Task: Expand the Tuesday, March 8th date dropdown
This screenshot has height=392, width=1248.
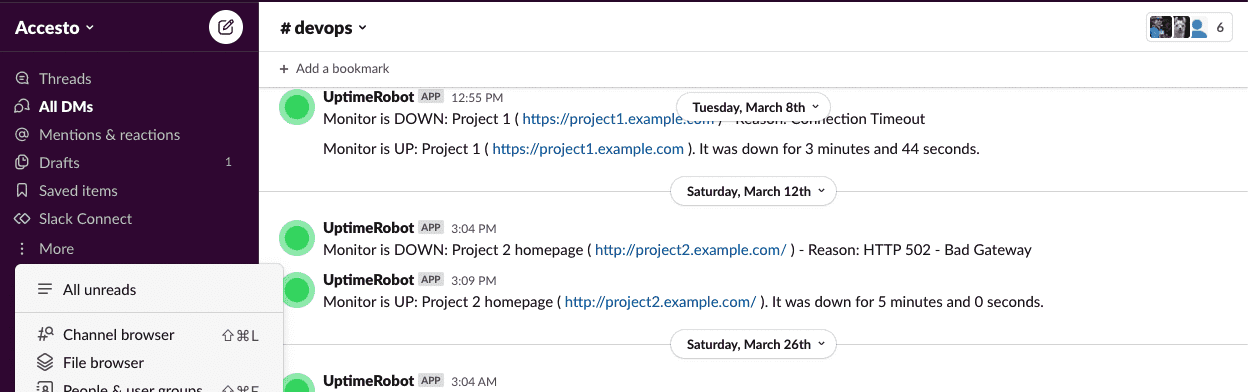Action: point(754,107)
